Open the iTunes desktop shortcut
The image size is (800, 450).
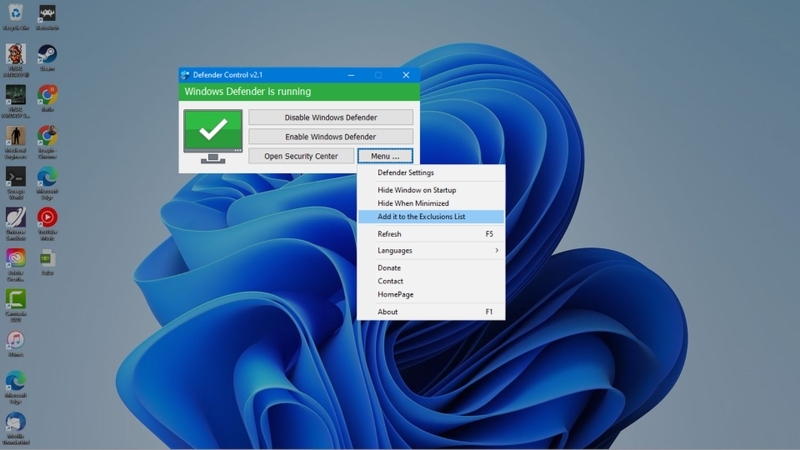tap(16, 343)
